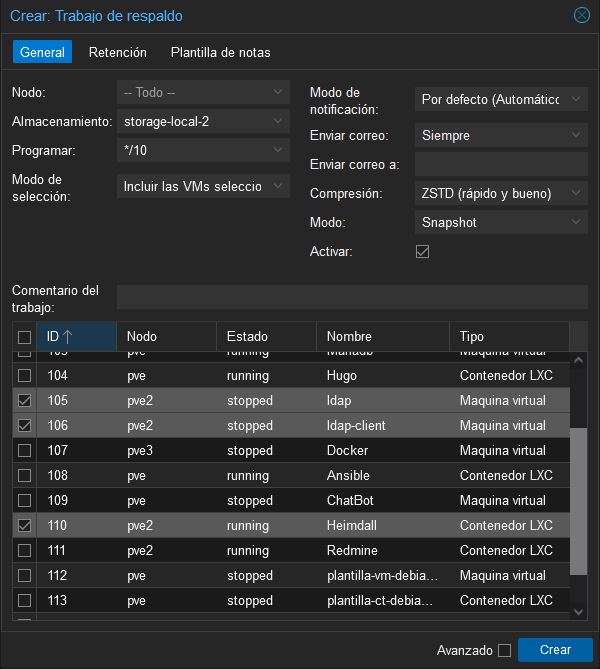600x669 pixels.
Task: Click the VM list scrollbar thumb
Action: click(x=579, y=501)
